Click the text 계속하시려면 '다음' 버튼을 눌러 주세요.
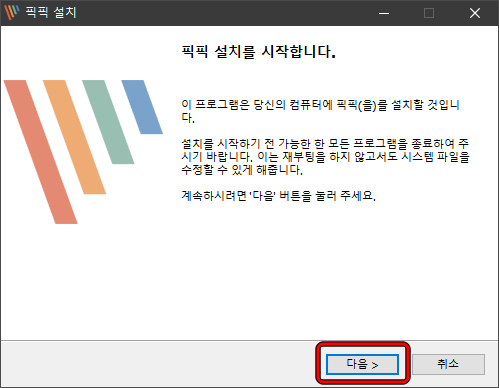 click(x=278, y=196)
